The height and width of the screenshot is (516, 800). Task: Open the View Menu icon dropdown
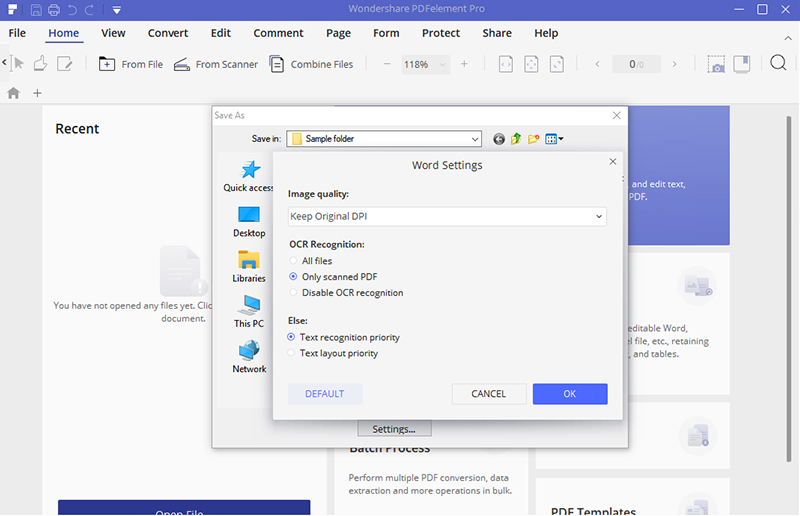coord(554,139)
